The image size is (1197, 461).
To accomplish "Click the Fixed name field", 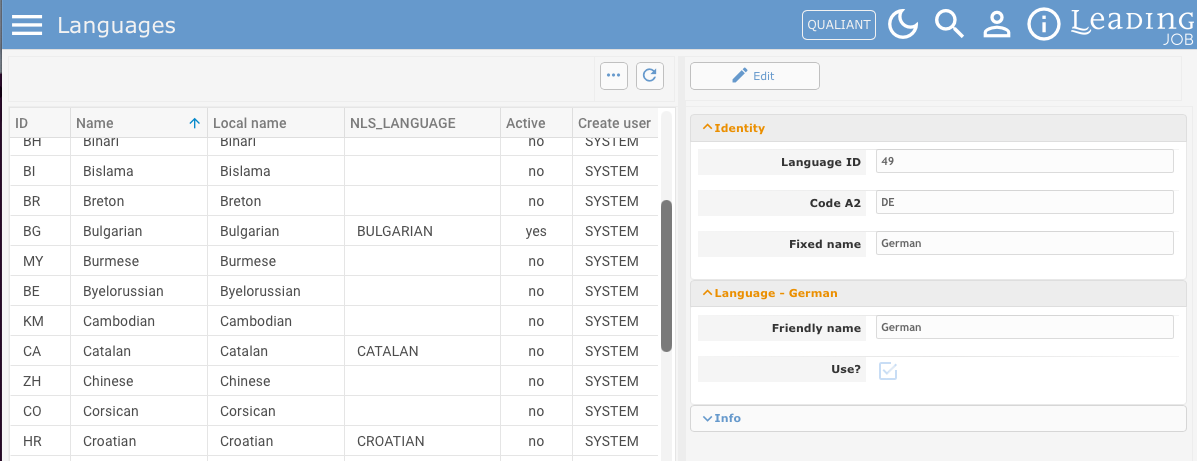I will point(1024,243).
